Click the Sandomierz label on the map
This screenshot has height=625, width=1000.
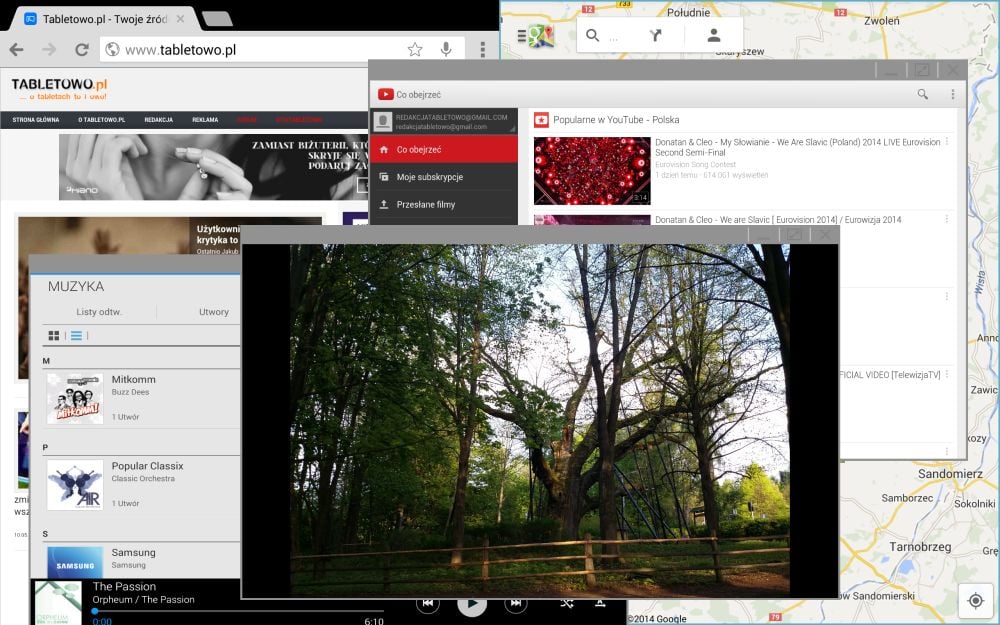click(x=950, y=474)
